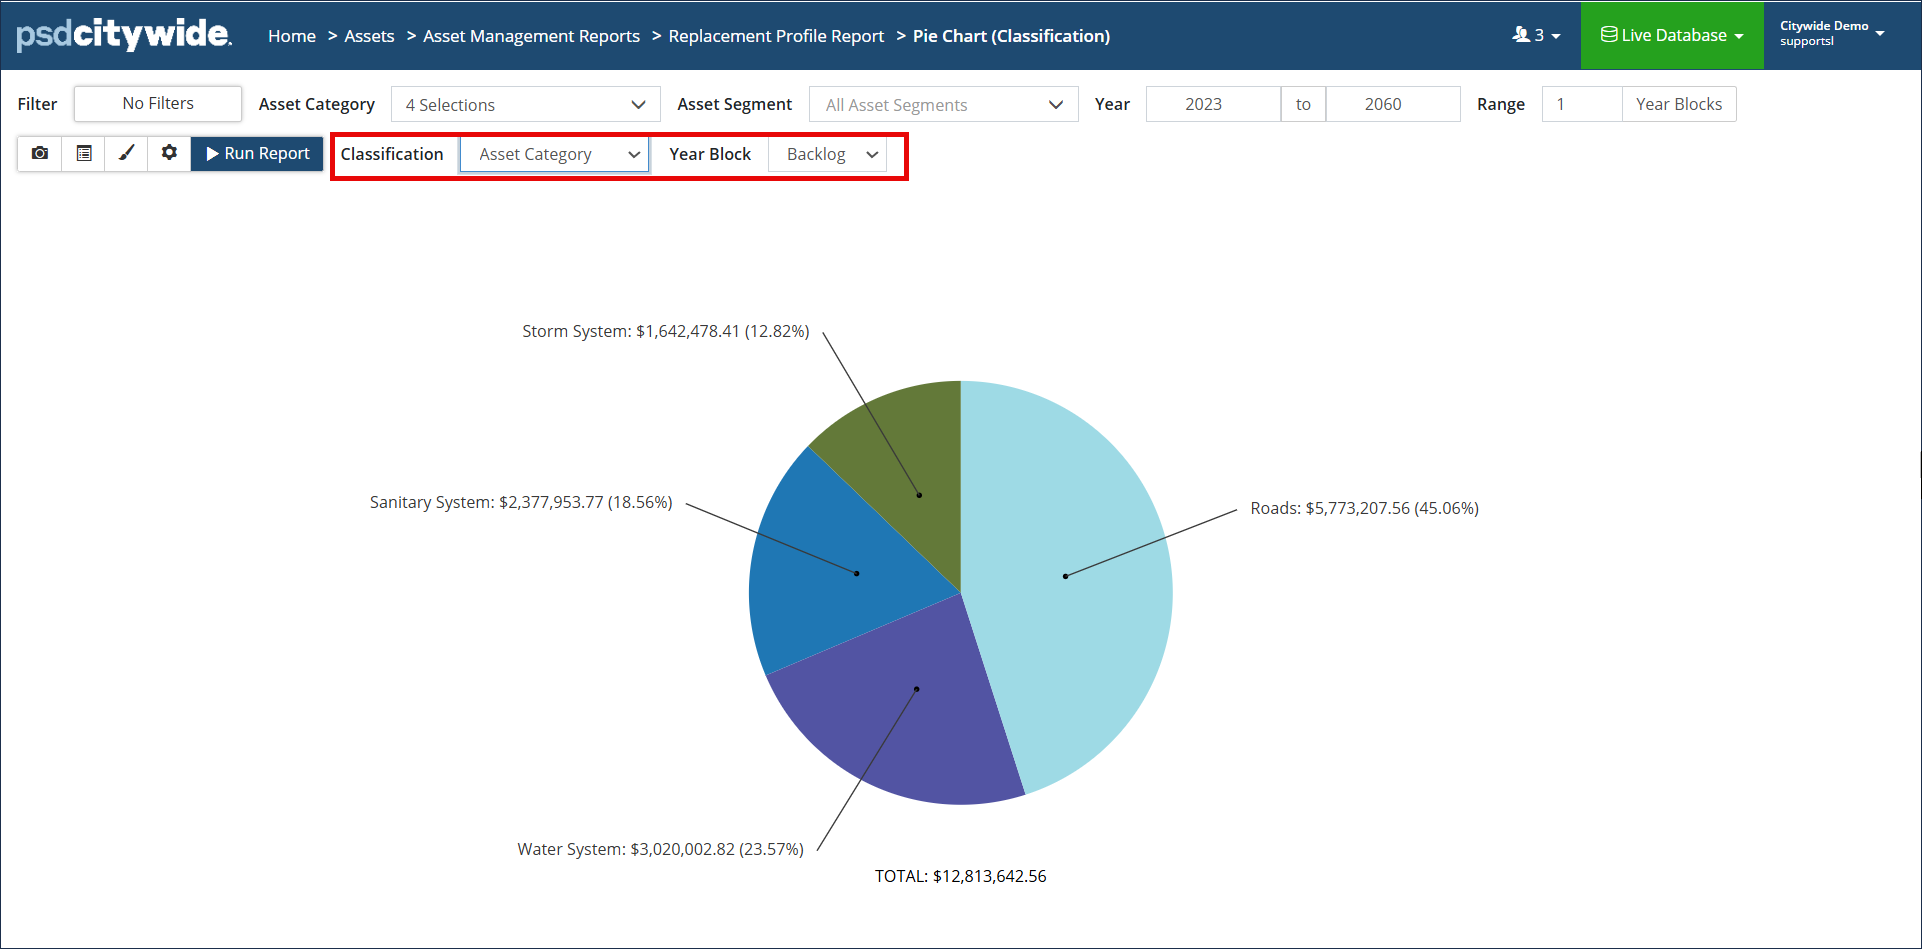The width and height of the screenshot is (1922, 949).
Task: Click the camera snapshot icon
Action: (40, 154)
